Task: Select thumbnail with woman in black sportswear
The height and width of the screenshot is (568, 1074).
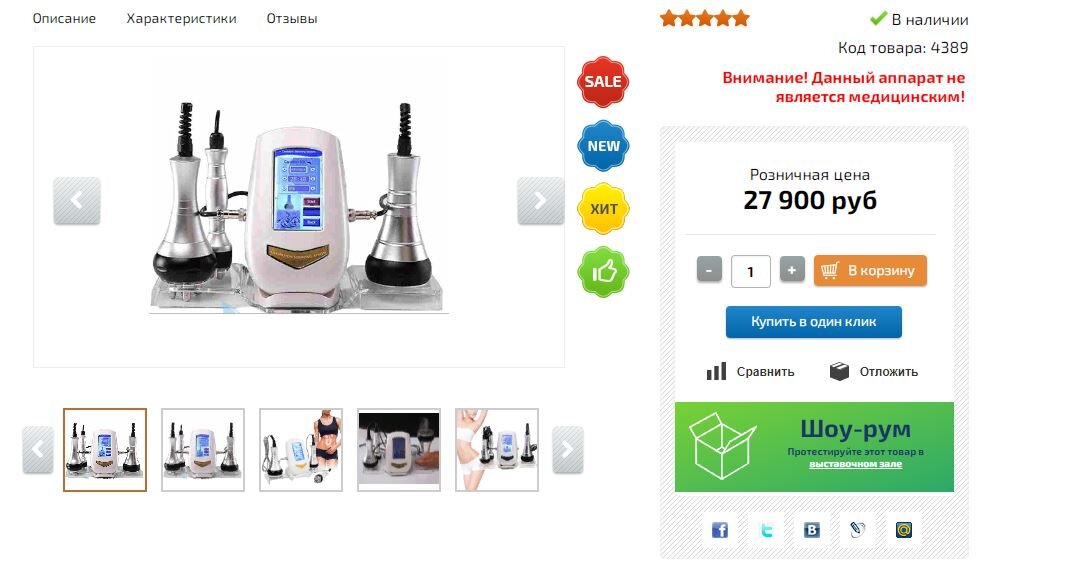Action: pos(301,450)
